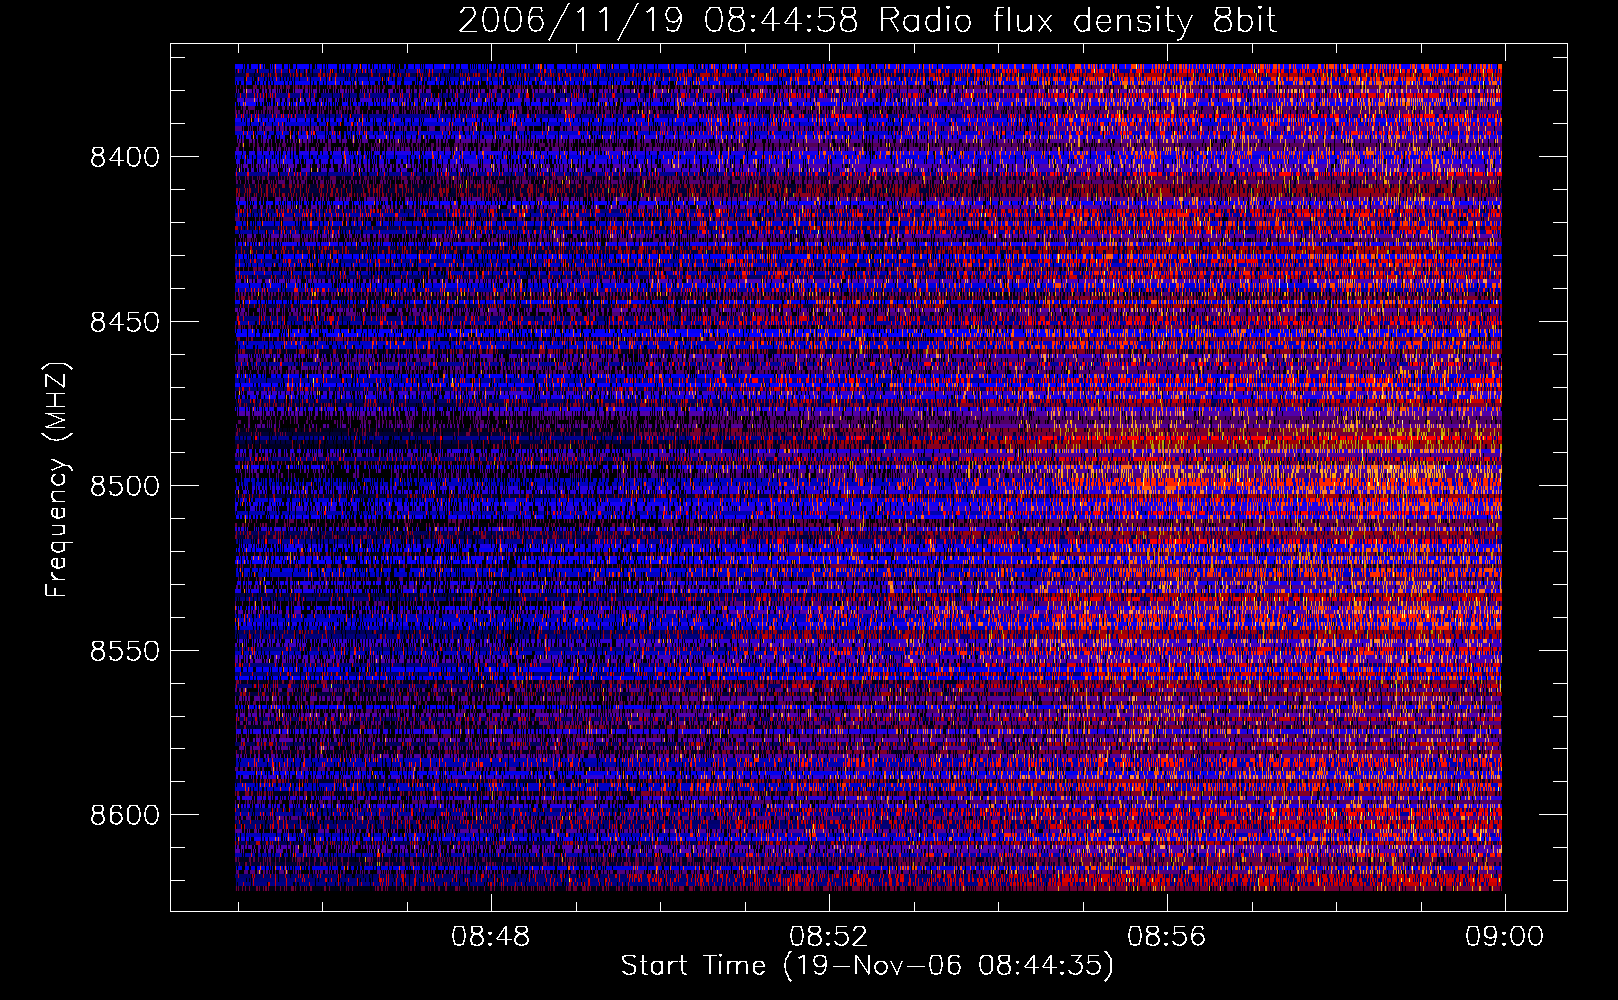This screenshot has width=1618, height=1000.
Task: Click the "Start Time (19-Nov-06 08:44:35)" label
Action: 867,966
